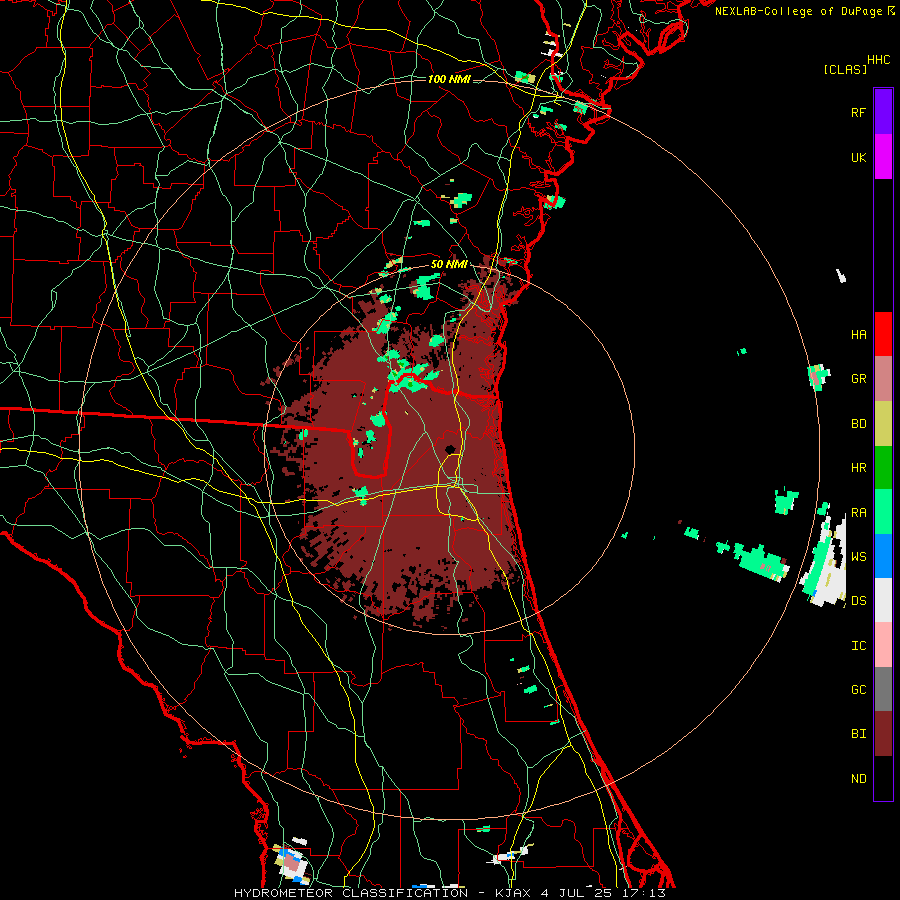The image size is (900, 900).
Task: Select the HA legend label
Action: (x=858, y=334)
